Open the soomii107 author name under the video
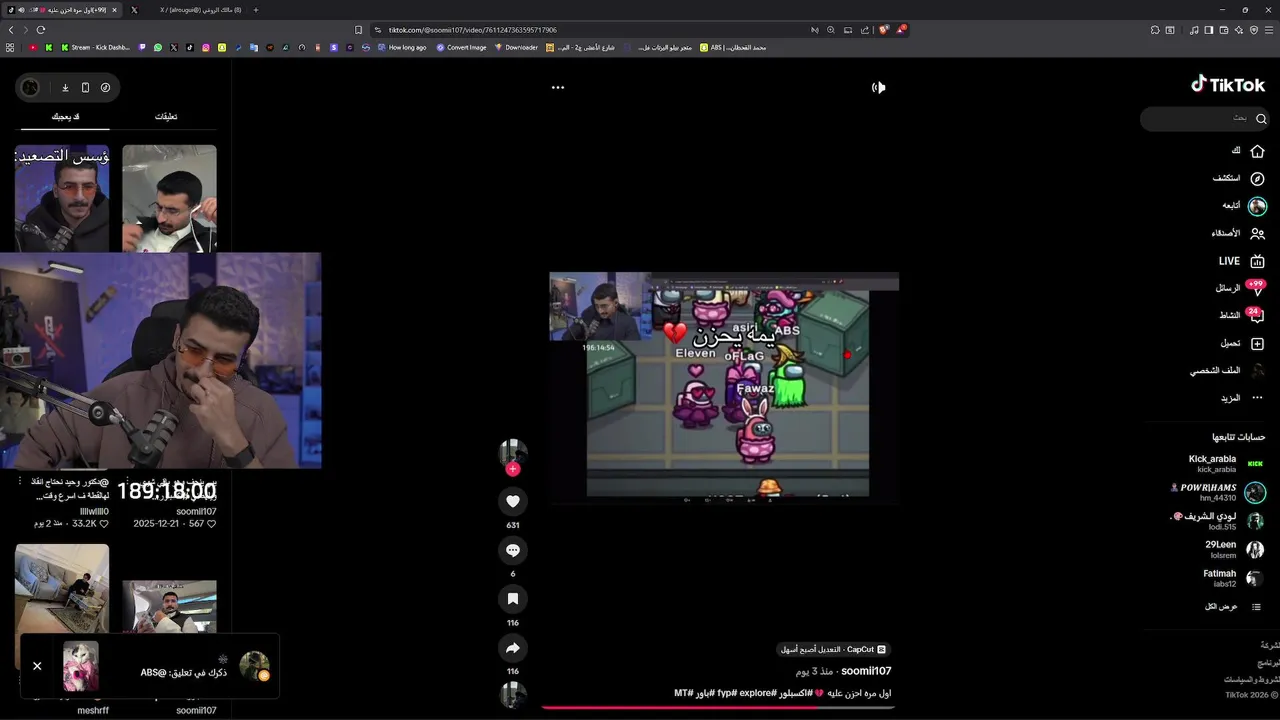The height and width of the screenshot is (720, 1280). click(x=866, y=671)
